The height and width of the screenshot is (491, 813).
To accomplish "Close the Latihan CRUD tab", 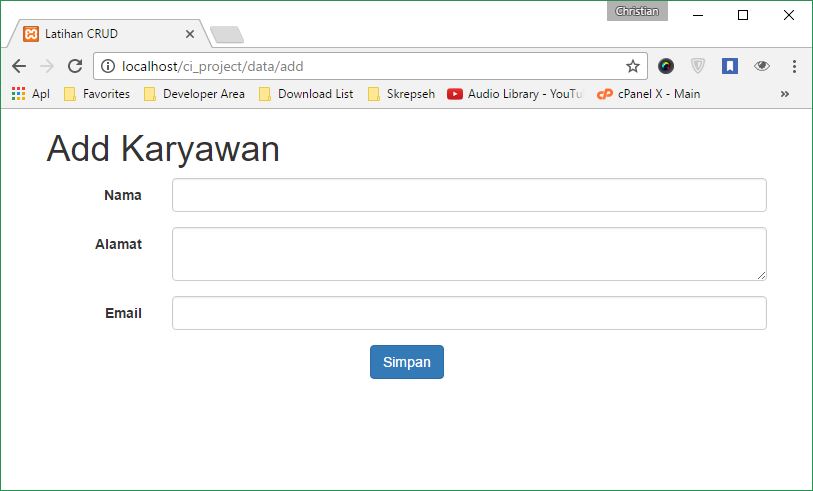I will click(x=190, y=34).
